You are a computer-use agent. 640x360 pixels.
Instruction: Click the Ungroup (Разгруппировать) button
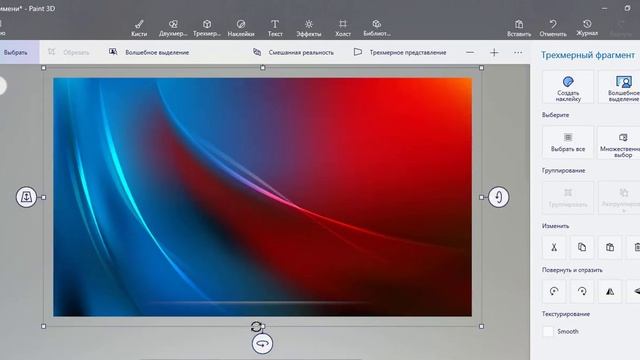(619, 198)
